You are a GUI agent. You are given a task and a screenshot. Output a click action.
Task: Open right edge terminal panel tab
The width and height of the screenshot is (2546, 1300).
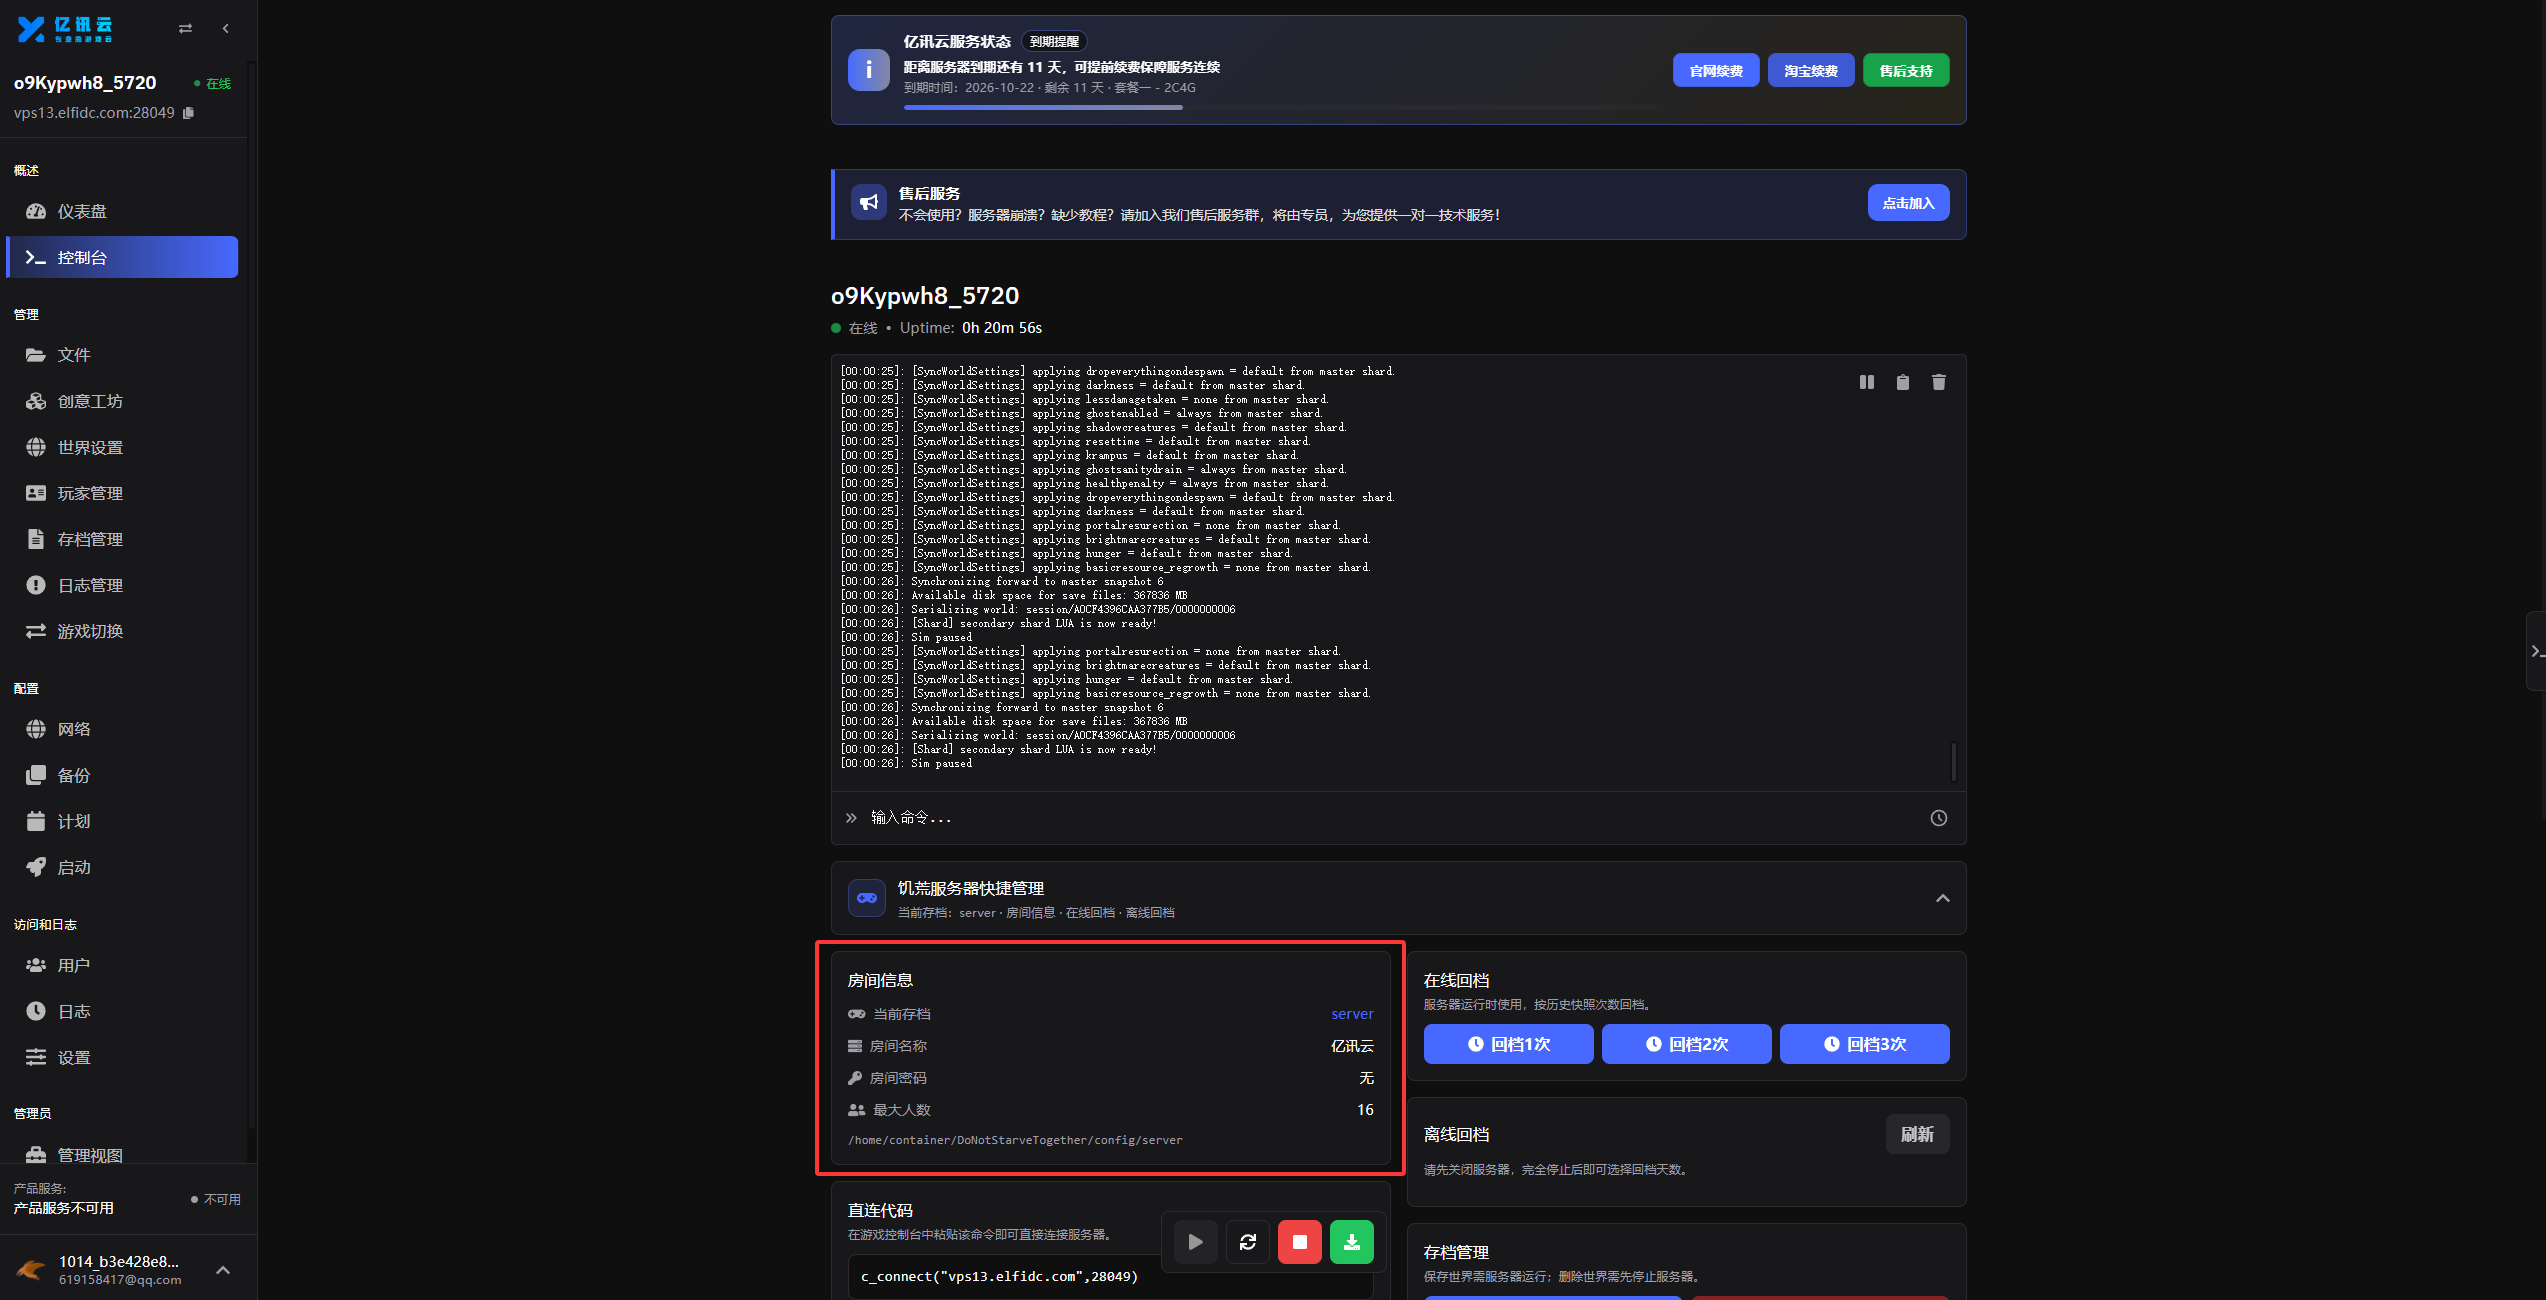click(x=2536, y=651)
